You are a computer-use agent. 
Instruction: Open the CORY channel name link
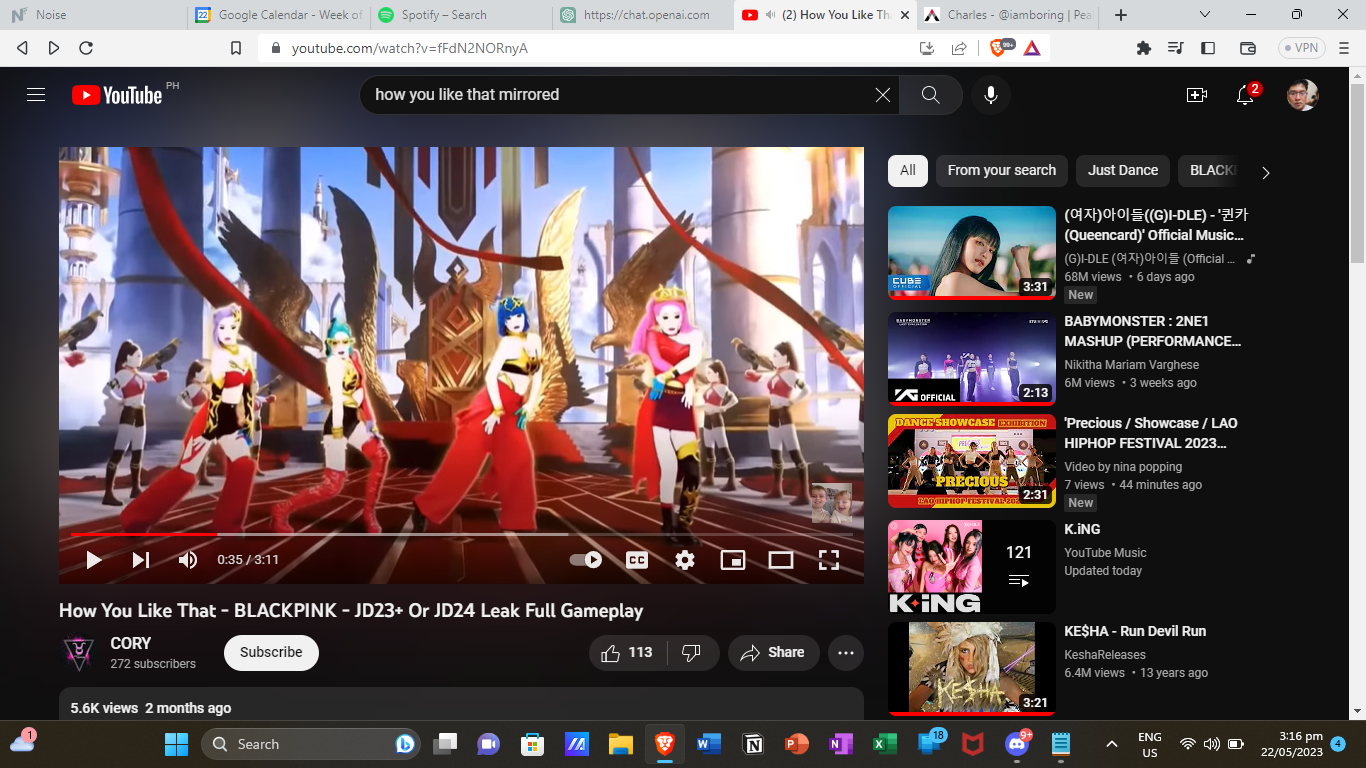(131, 644)
